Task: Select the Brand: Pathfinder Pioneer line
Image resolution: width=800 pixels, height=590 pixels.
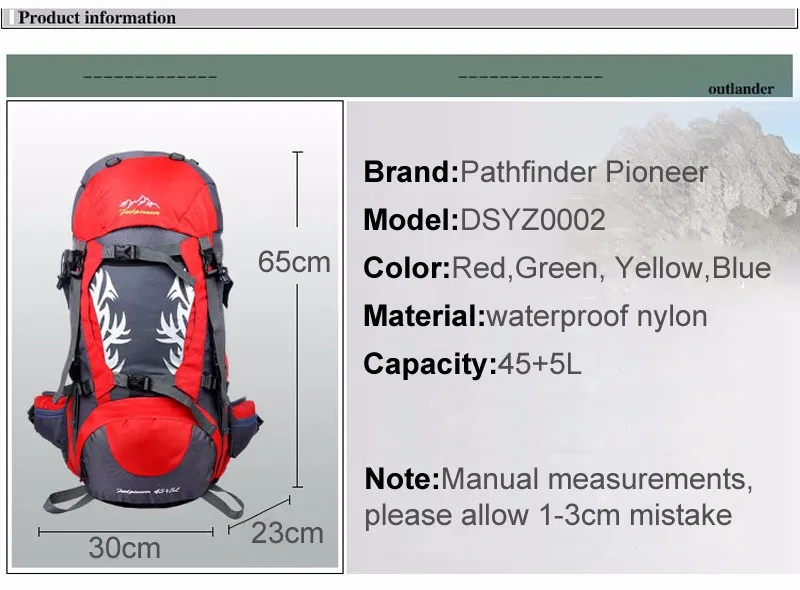Action: coord(535,172)
